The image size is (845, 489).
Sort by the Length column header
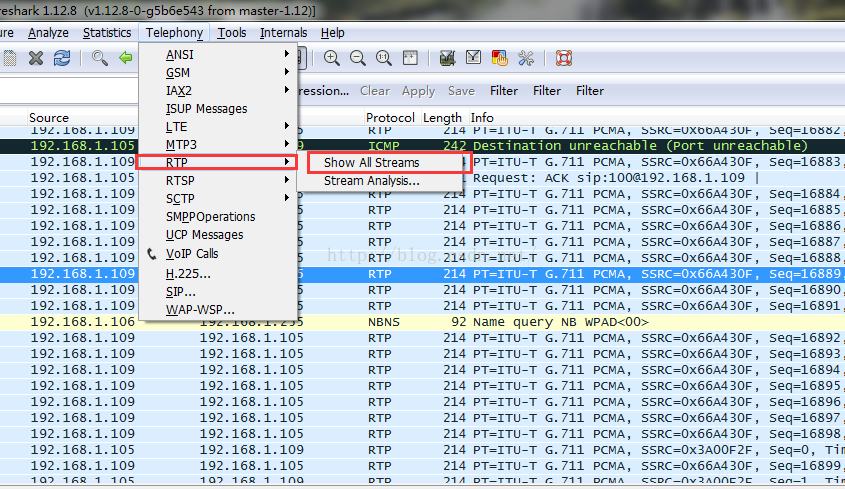click(x=442, y=118)
